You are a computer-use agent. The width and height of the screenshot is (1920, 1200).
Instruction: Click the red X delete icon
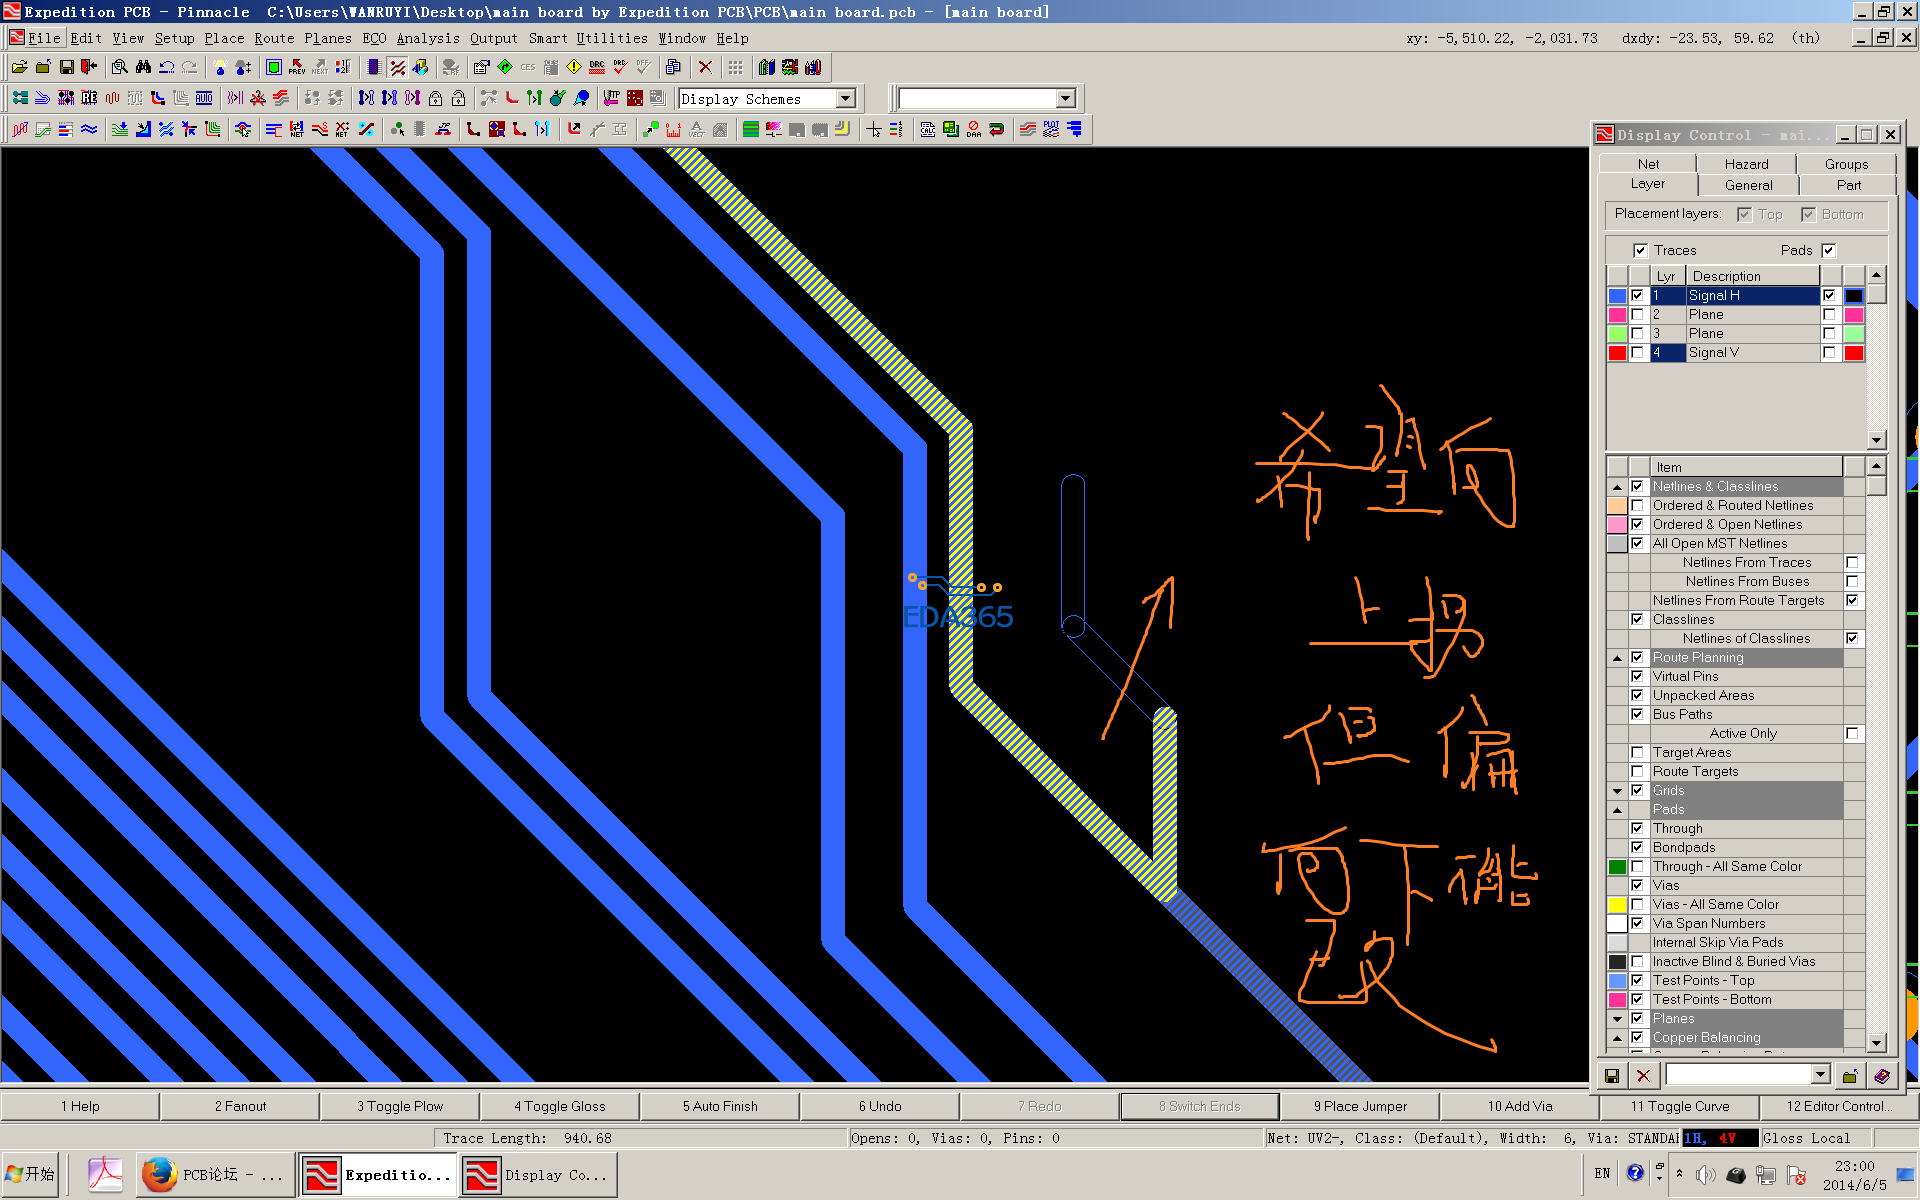[x=705, y=67]
